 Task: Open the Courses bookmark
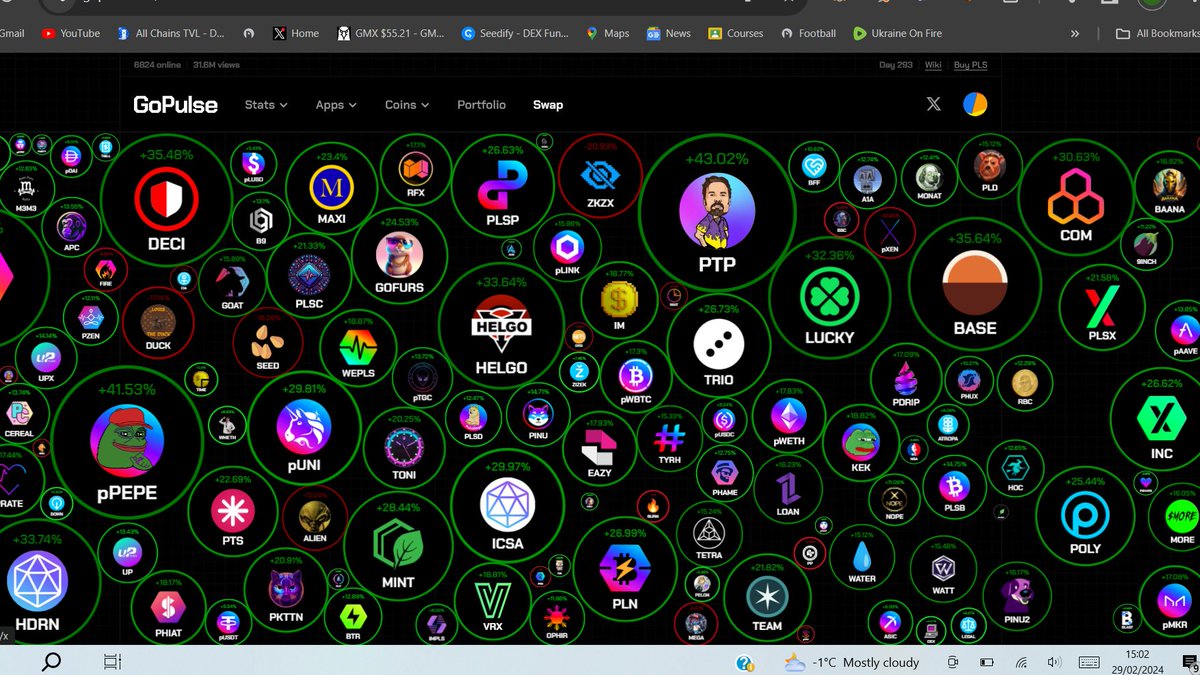pyautogui.click(x=735, y=33)
